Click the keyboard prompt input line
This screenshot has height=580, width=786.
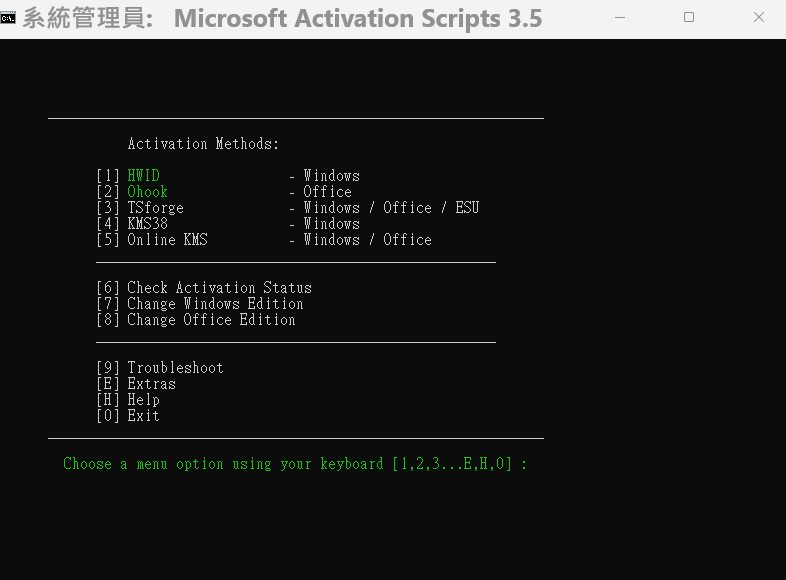point(294,464)
